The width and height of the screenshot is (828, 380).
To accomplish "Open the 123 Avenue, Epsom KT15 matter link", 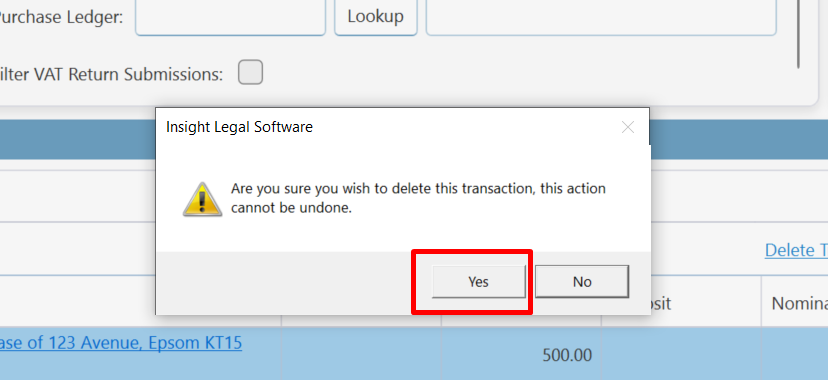I will (x=121, y=343).
